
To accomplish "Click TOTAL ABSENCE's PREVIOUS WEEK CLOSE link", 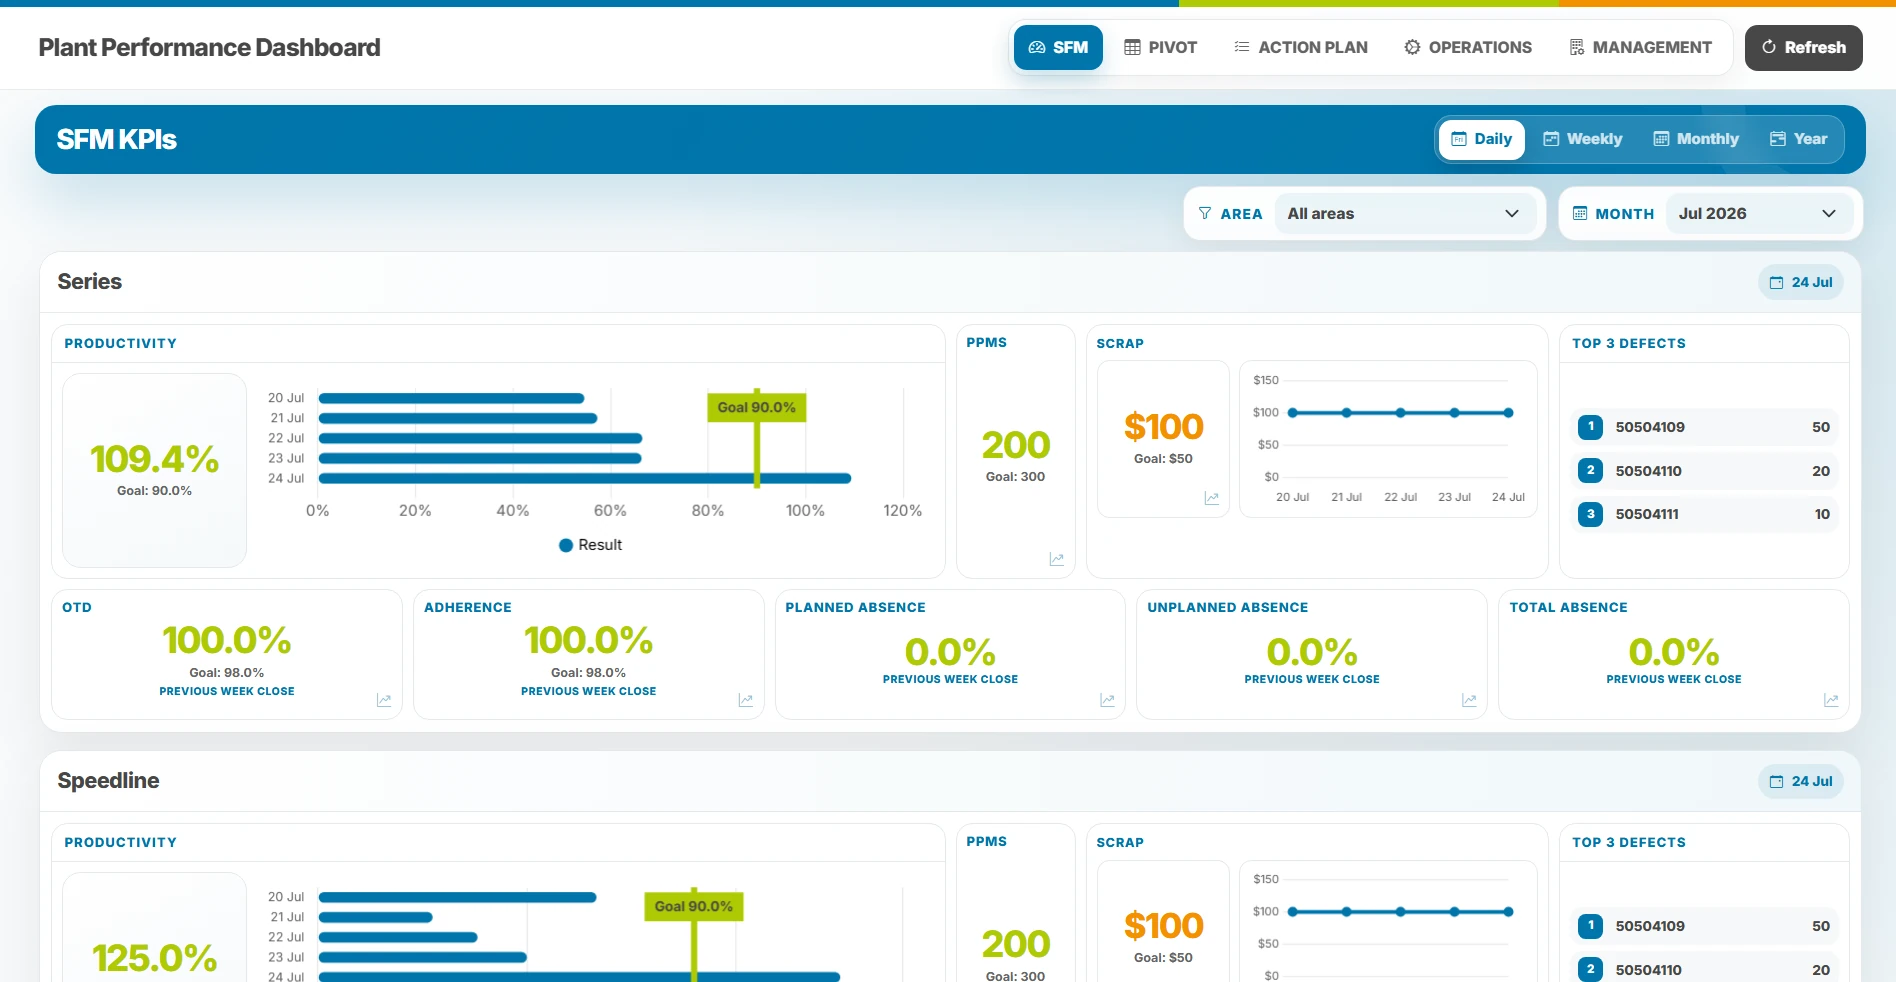I will click(1674, 679).
